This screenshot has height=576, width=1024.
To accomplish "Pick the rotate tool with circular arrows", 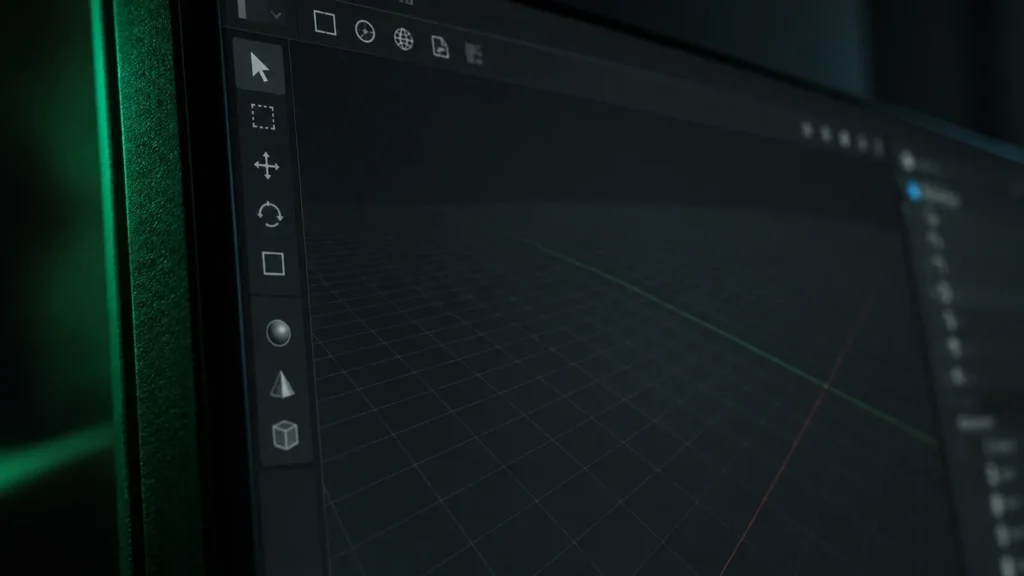I will point(270,214).
